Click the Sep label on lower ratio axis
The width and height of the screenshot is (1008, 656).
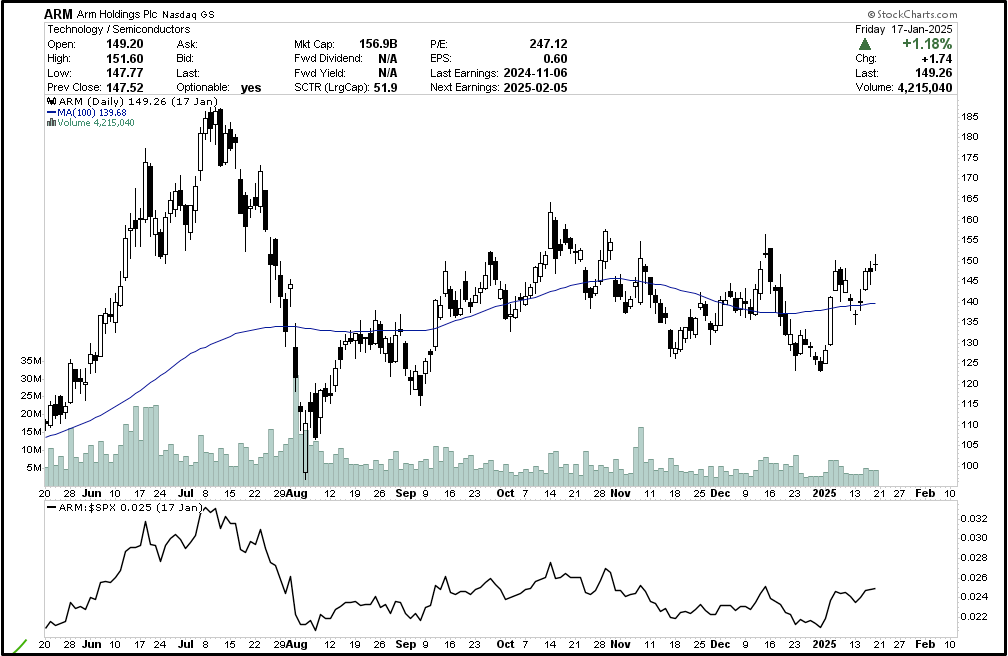[406, 644]
